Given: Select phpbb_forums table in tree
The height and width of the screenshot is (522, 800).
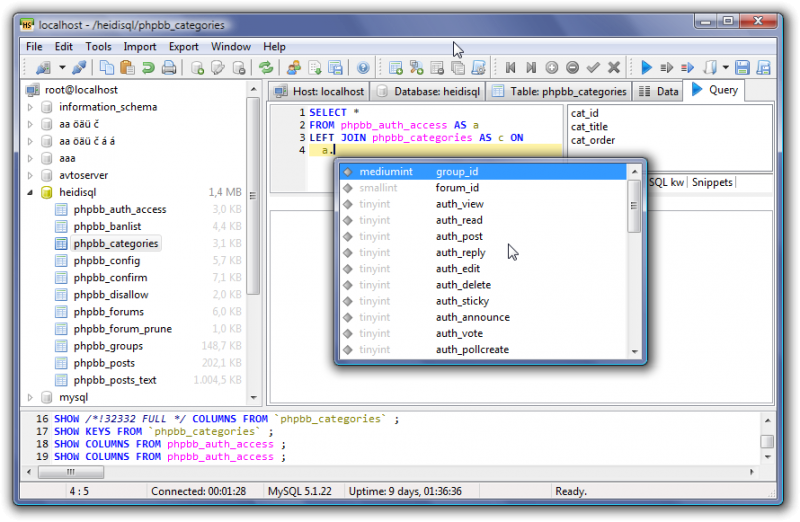Looking at the screenshot, I should (x=109, y=311).
